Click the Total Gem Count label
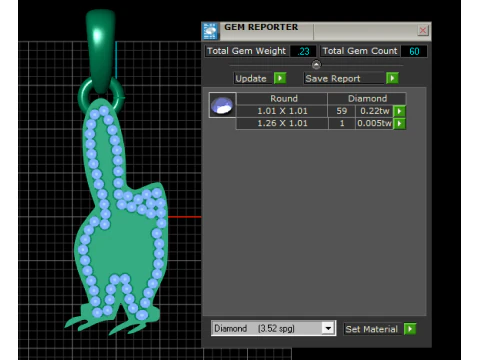Image resolution: width=480 pixels, height=360 pixels. 360,51
